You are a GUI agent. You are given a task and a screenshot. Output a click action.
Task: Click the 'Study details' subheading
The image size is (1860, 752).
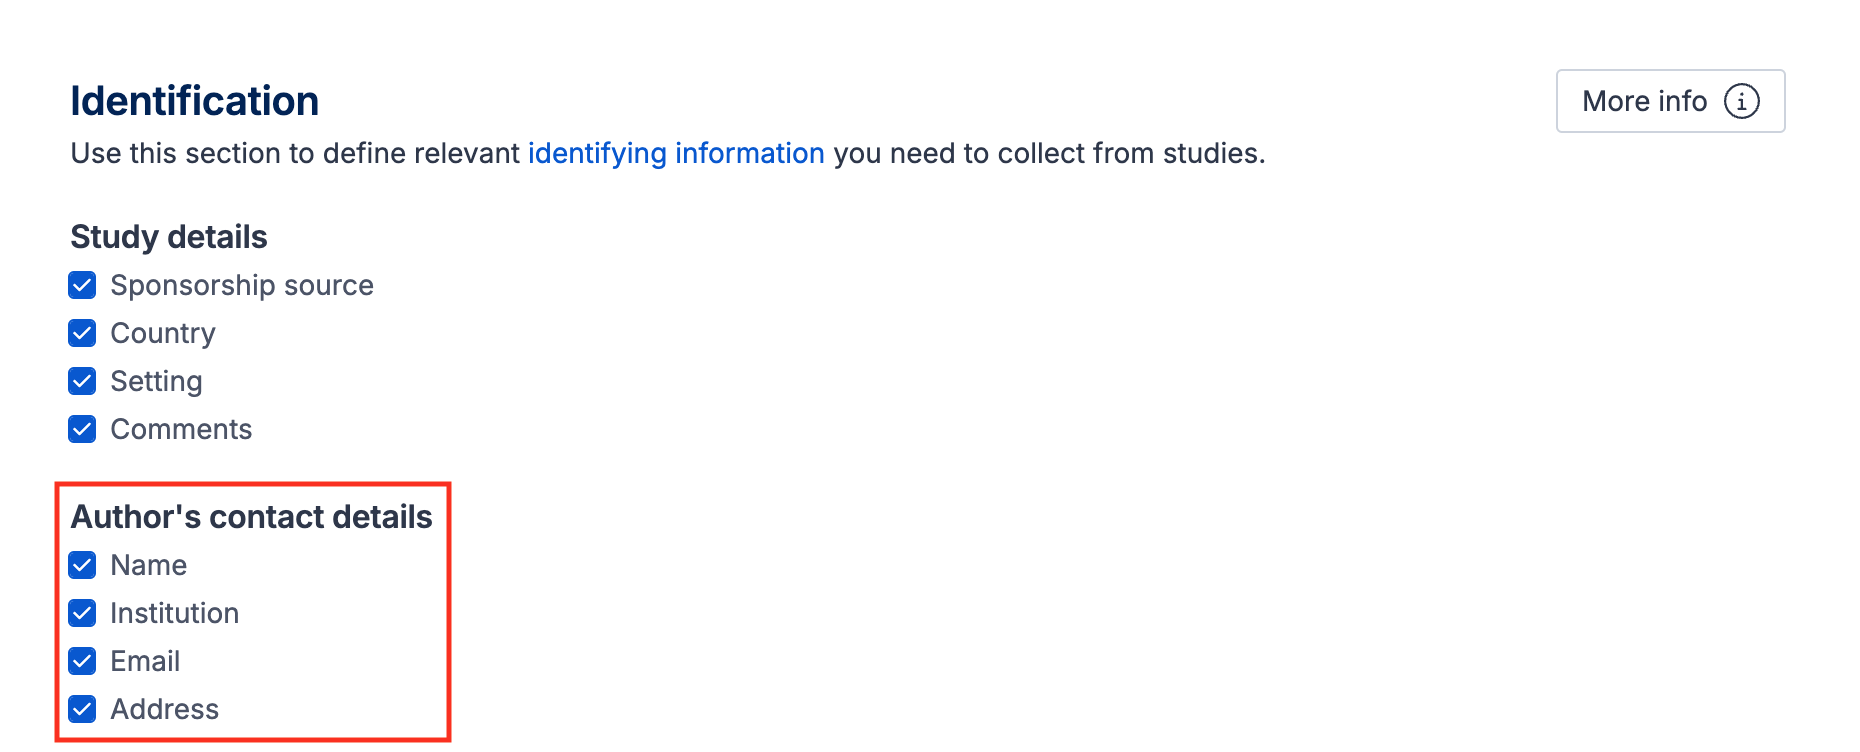click(x=169, y=237)
